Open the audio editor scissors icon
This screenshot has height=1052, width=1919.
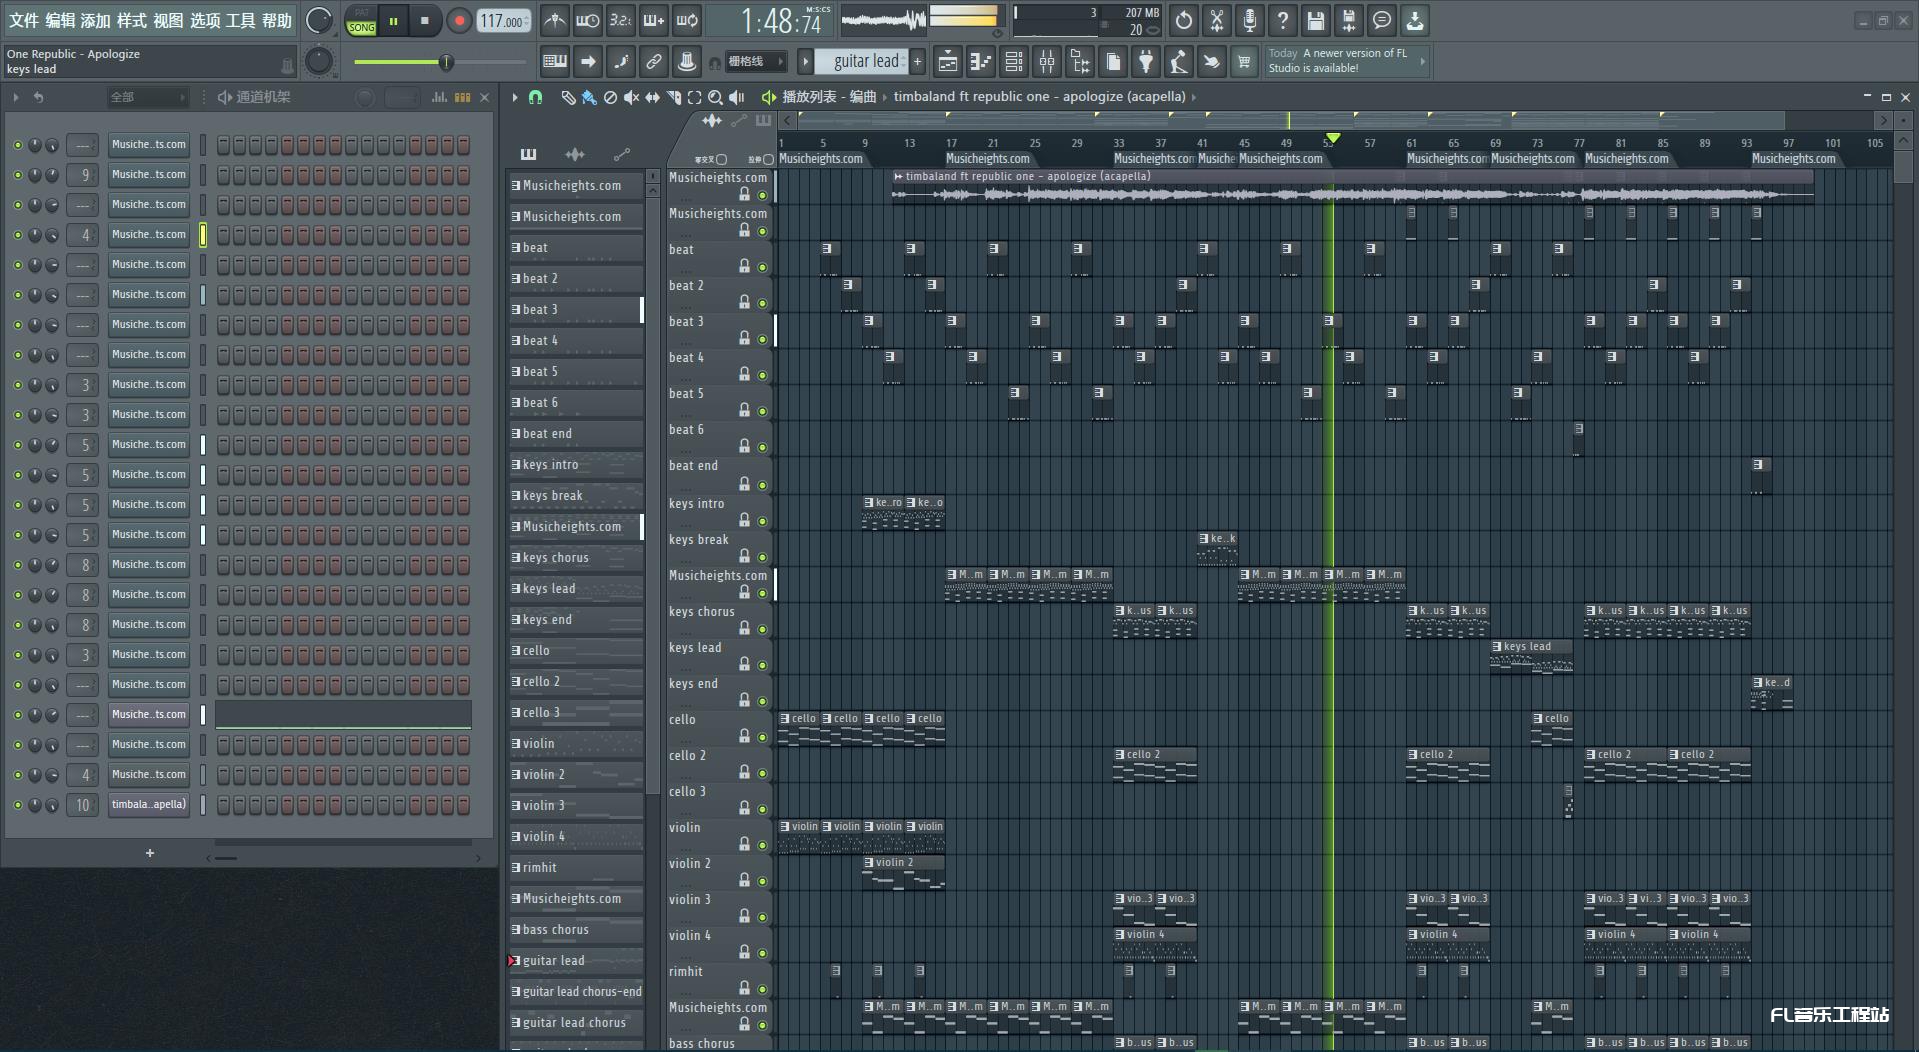pyautogui.click(x=1216, y=20)
